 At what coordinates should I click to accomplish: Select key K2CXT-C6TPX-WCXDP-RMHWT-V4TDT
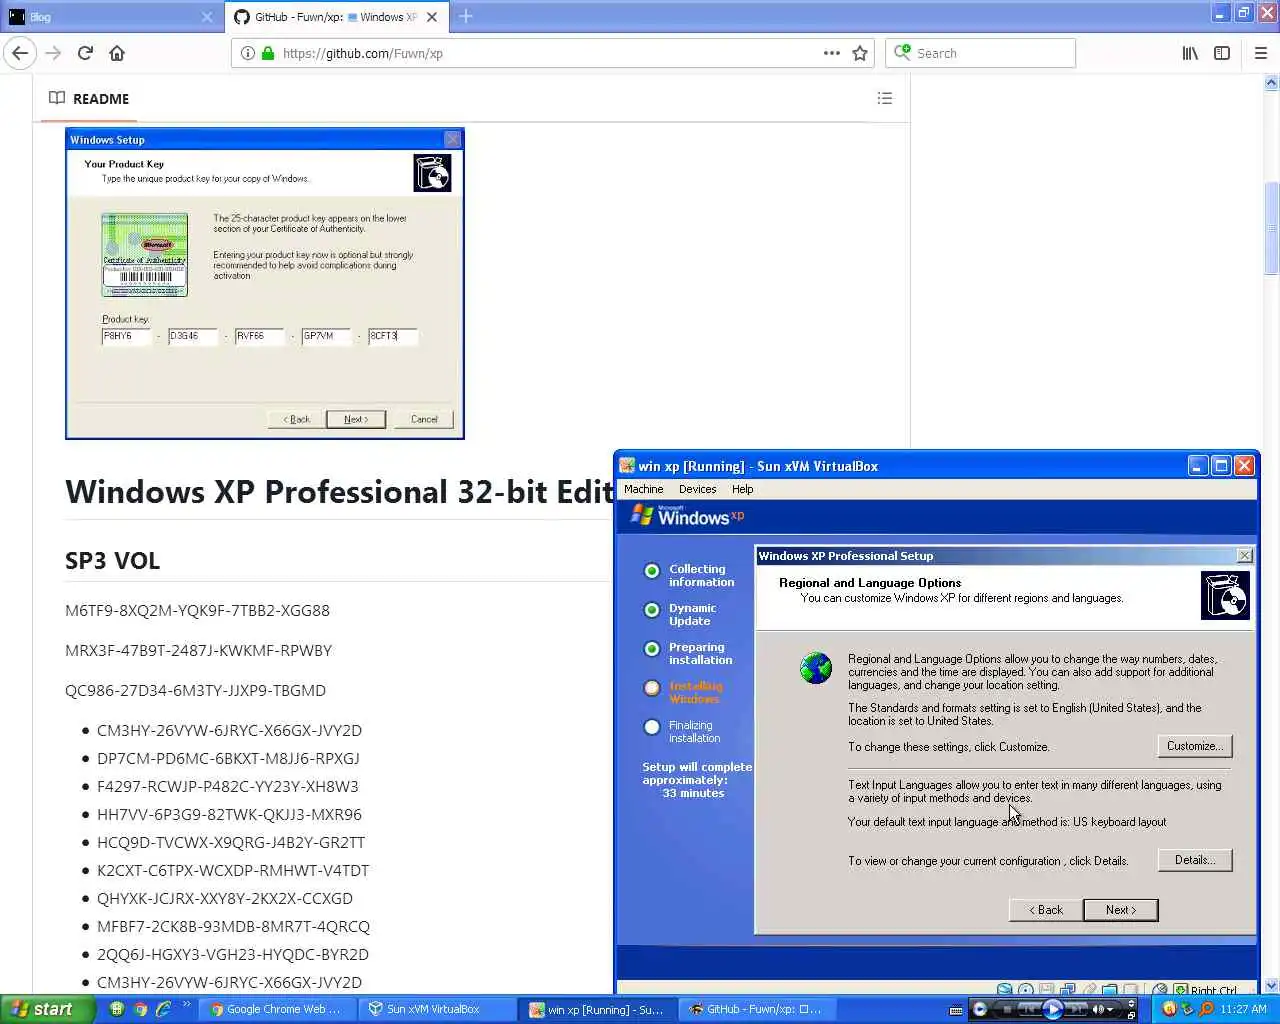[x=233, y=870]
